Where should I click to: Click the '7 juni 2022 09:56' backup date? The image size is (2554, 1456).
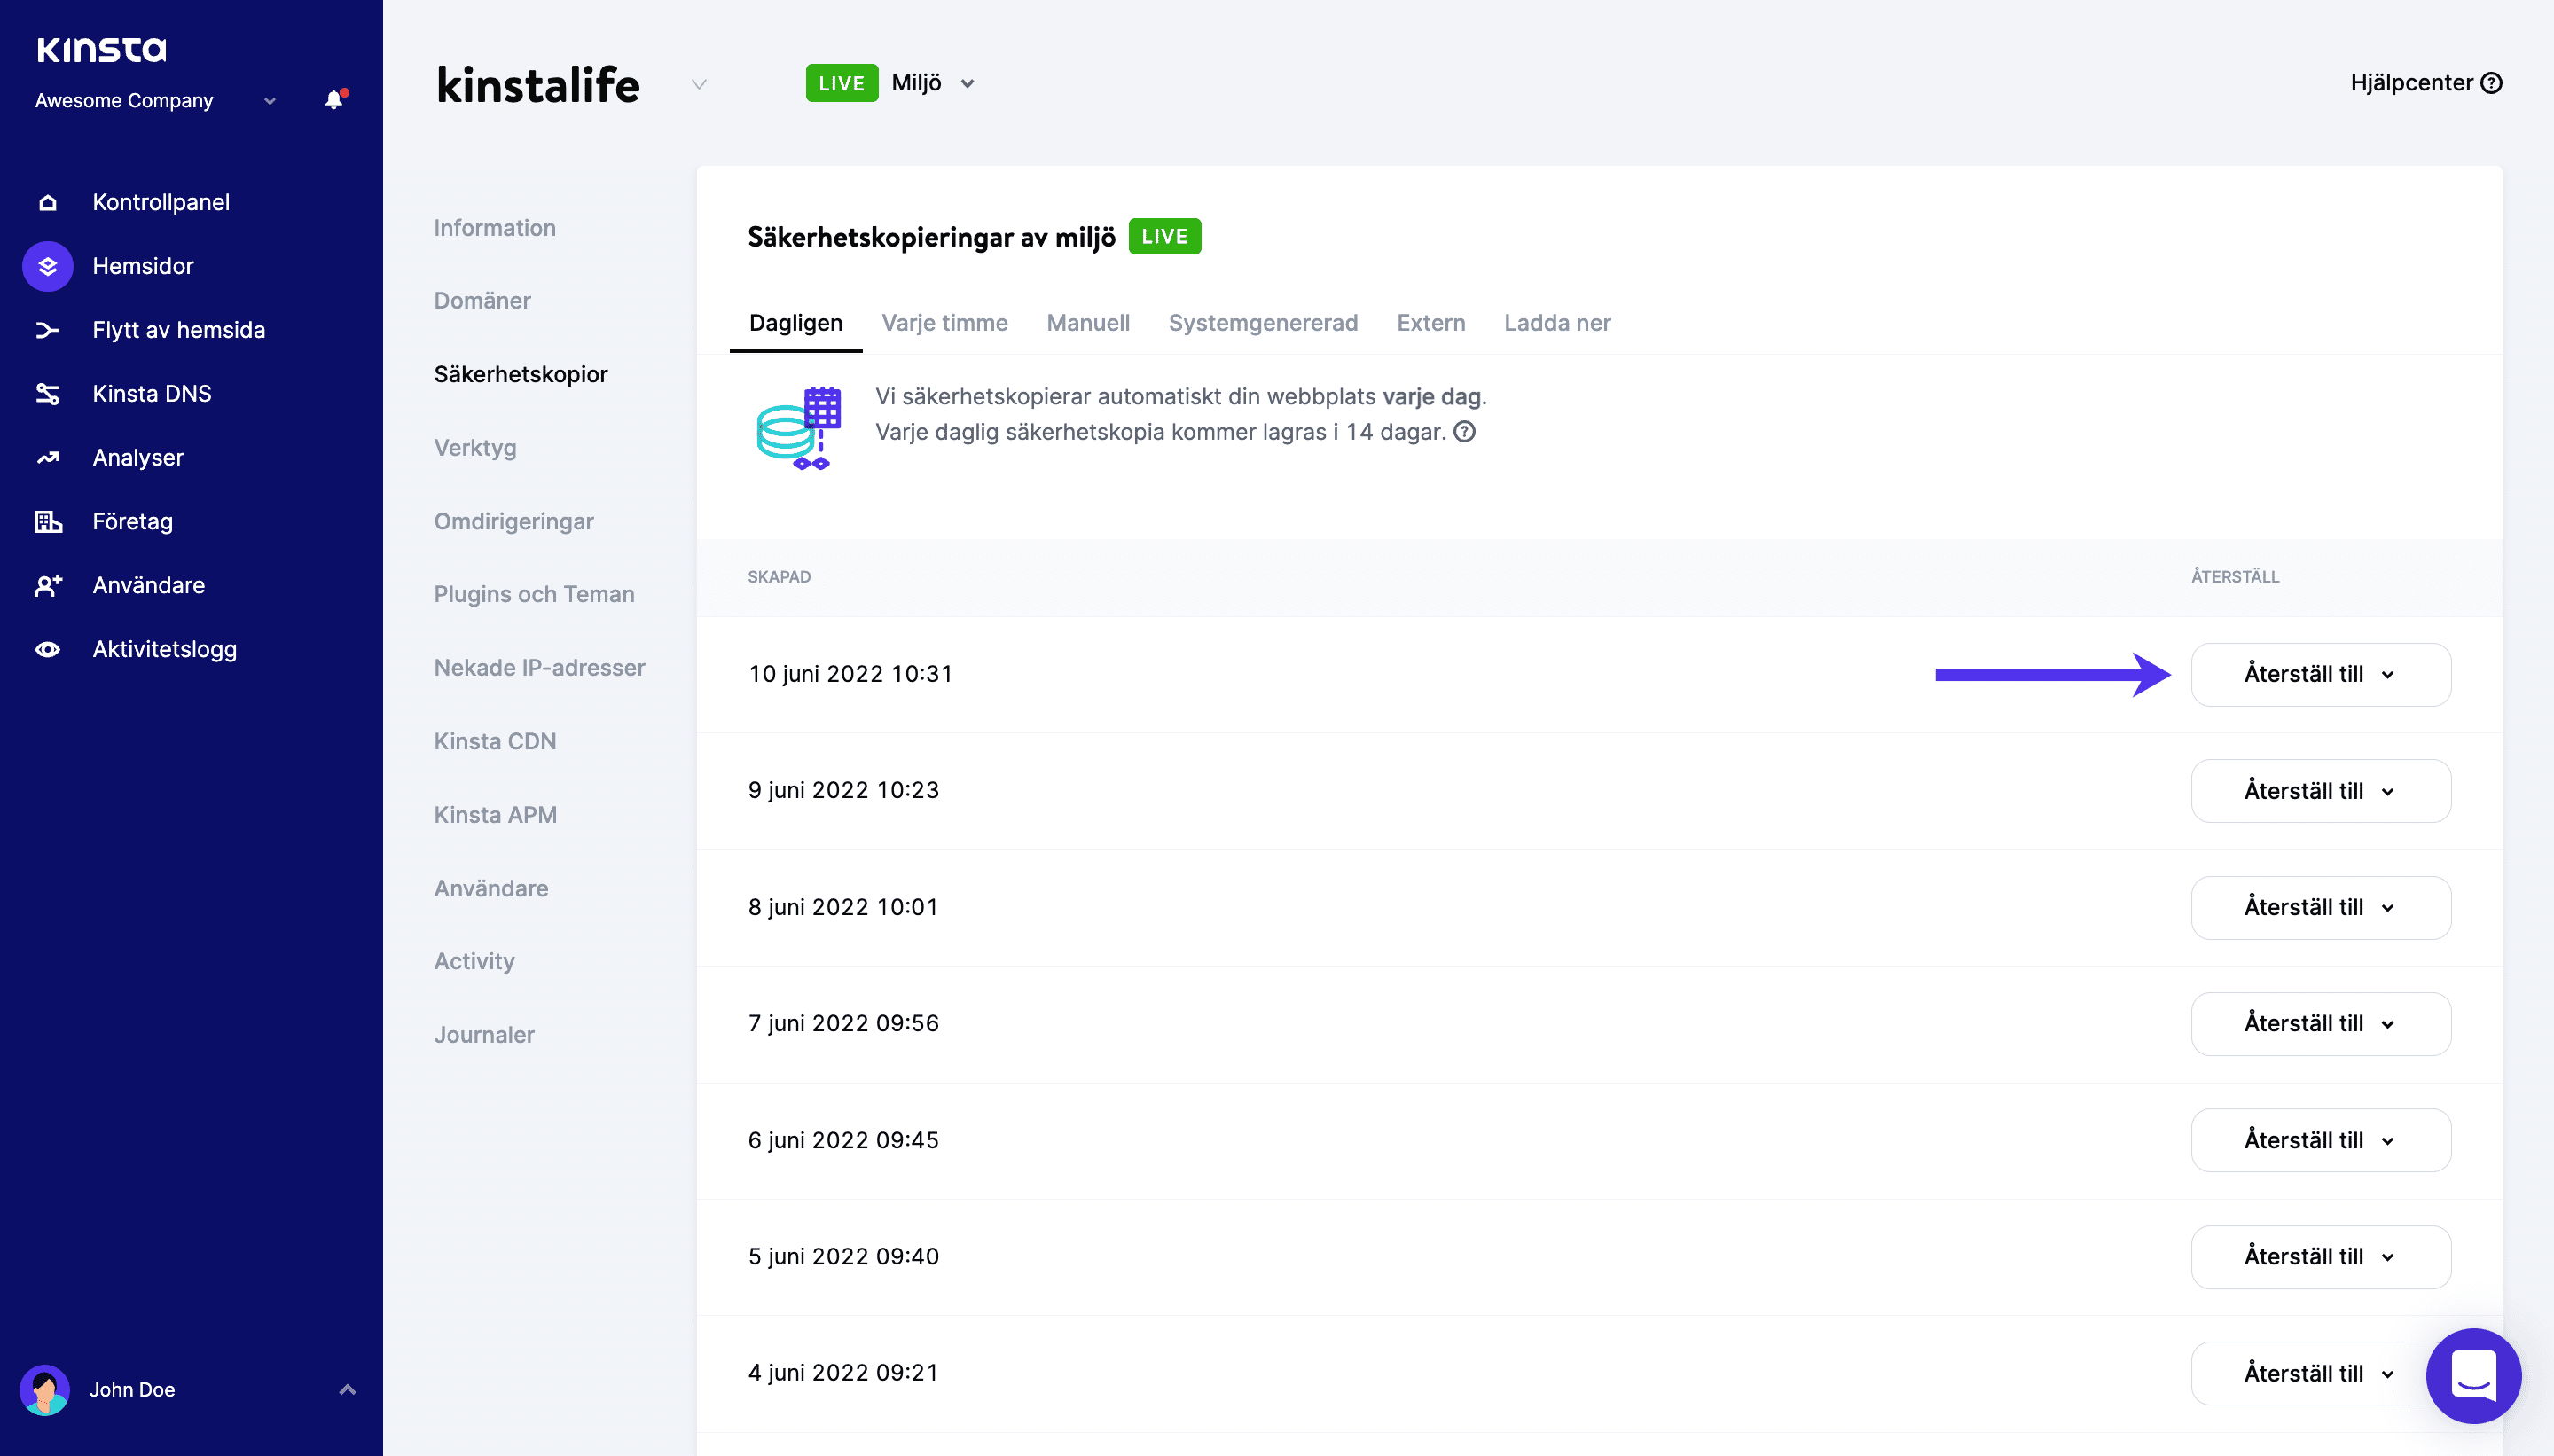point(843,1023)
